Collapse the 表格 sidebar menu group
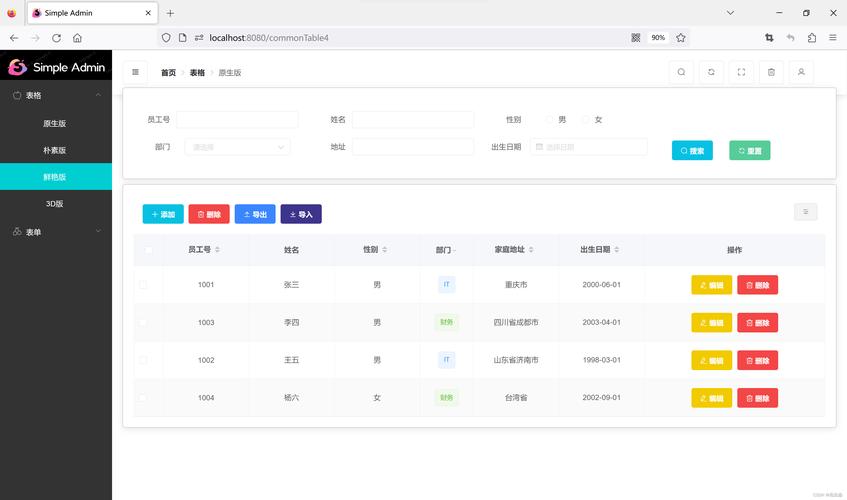This screenshot has width=847, height=500. pos(56,95)
